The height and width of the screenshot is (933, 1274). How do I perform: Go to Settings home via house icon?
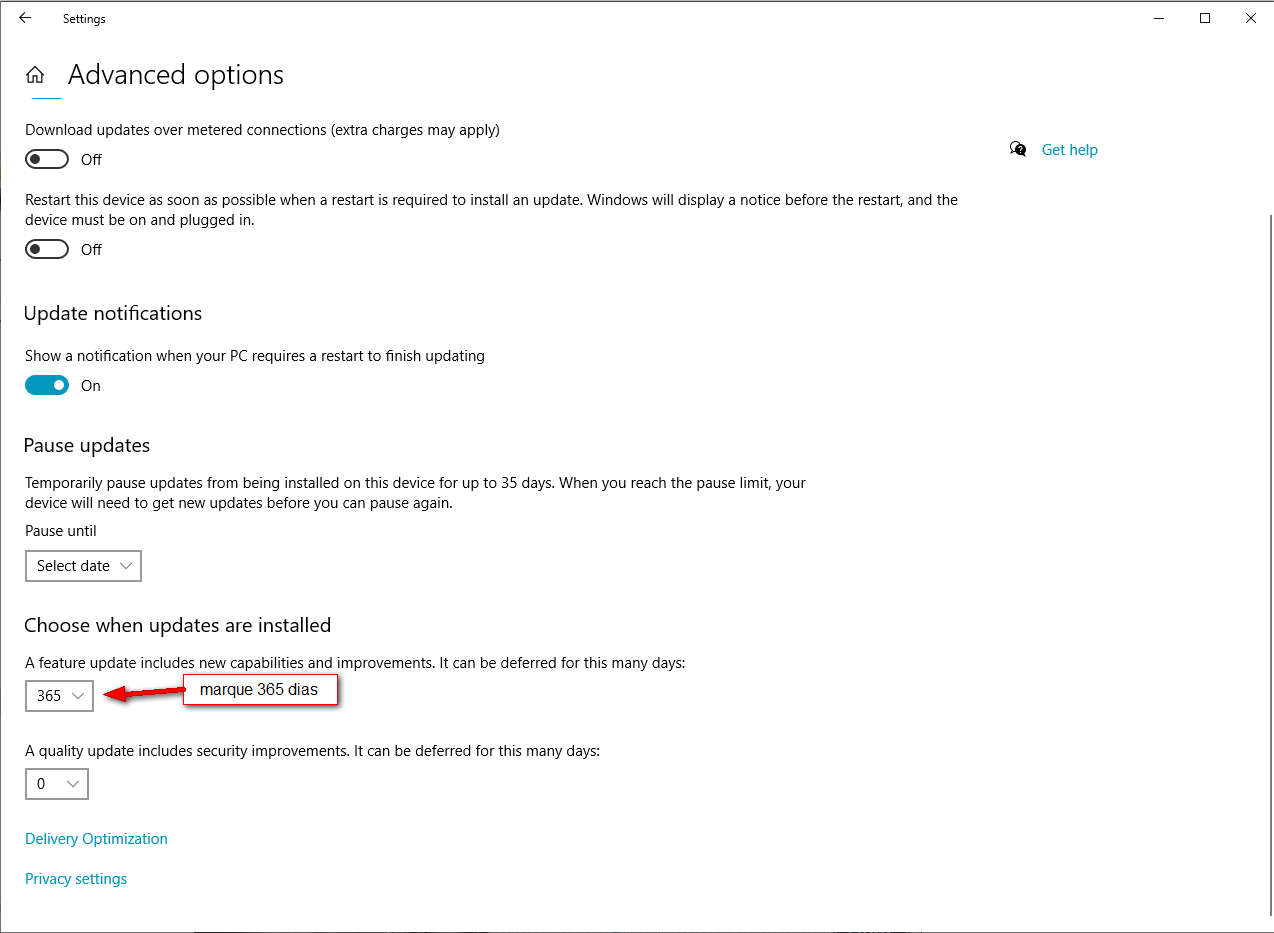click(35, 75)
